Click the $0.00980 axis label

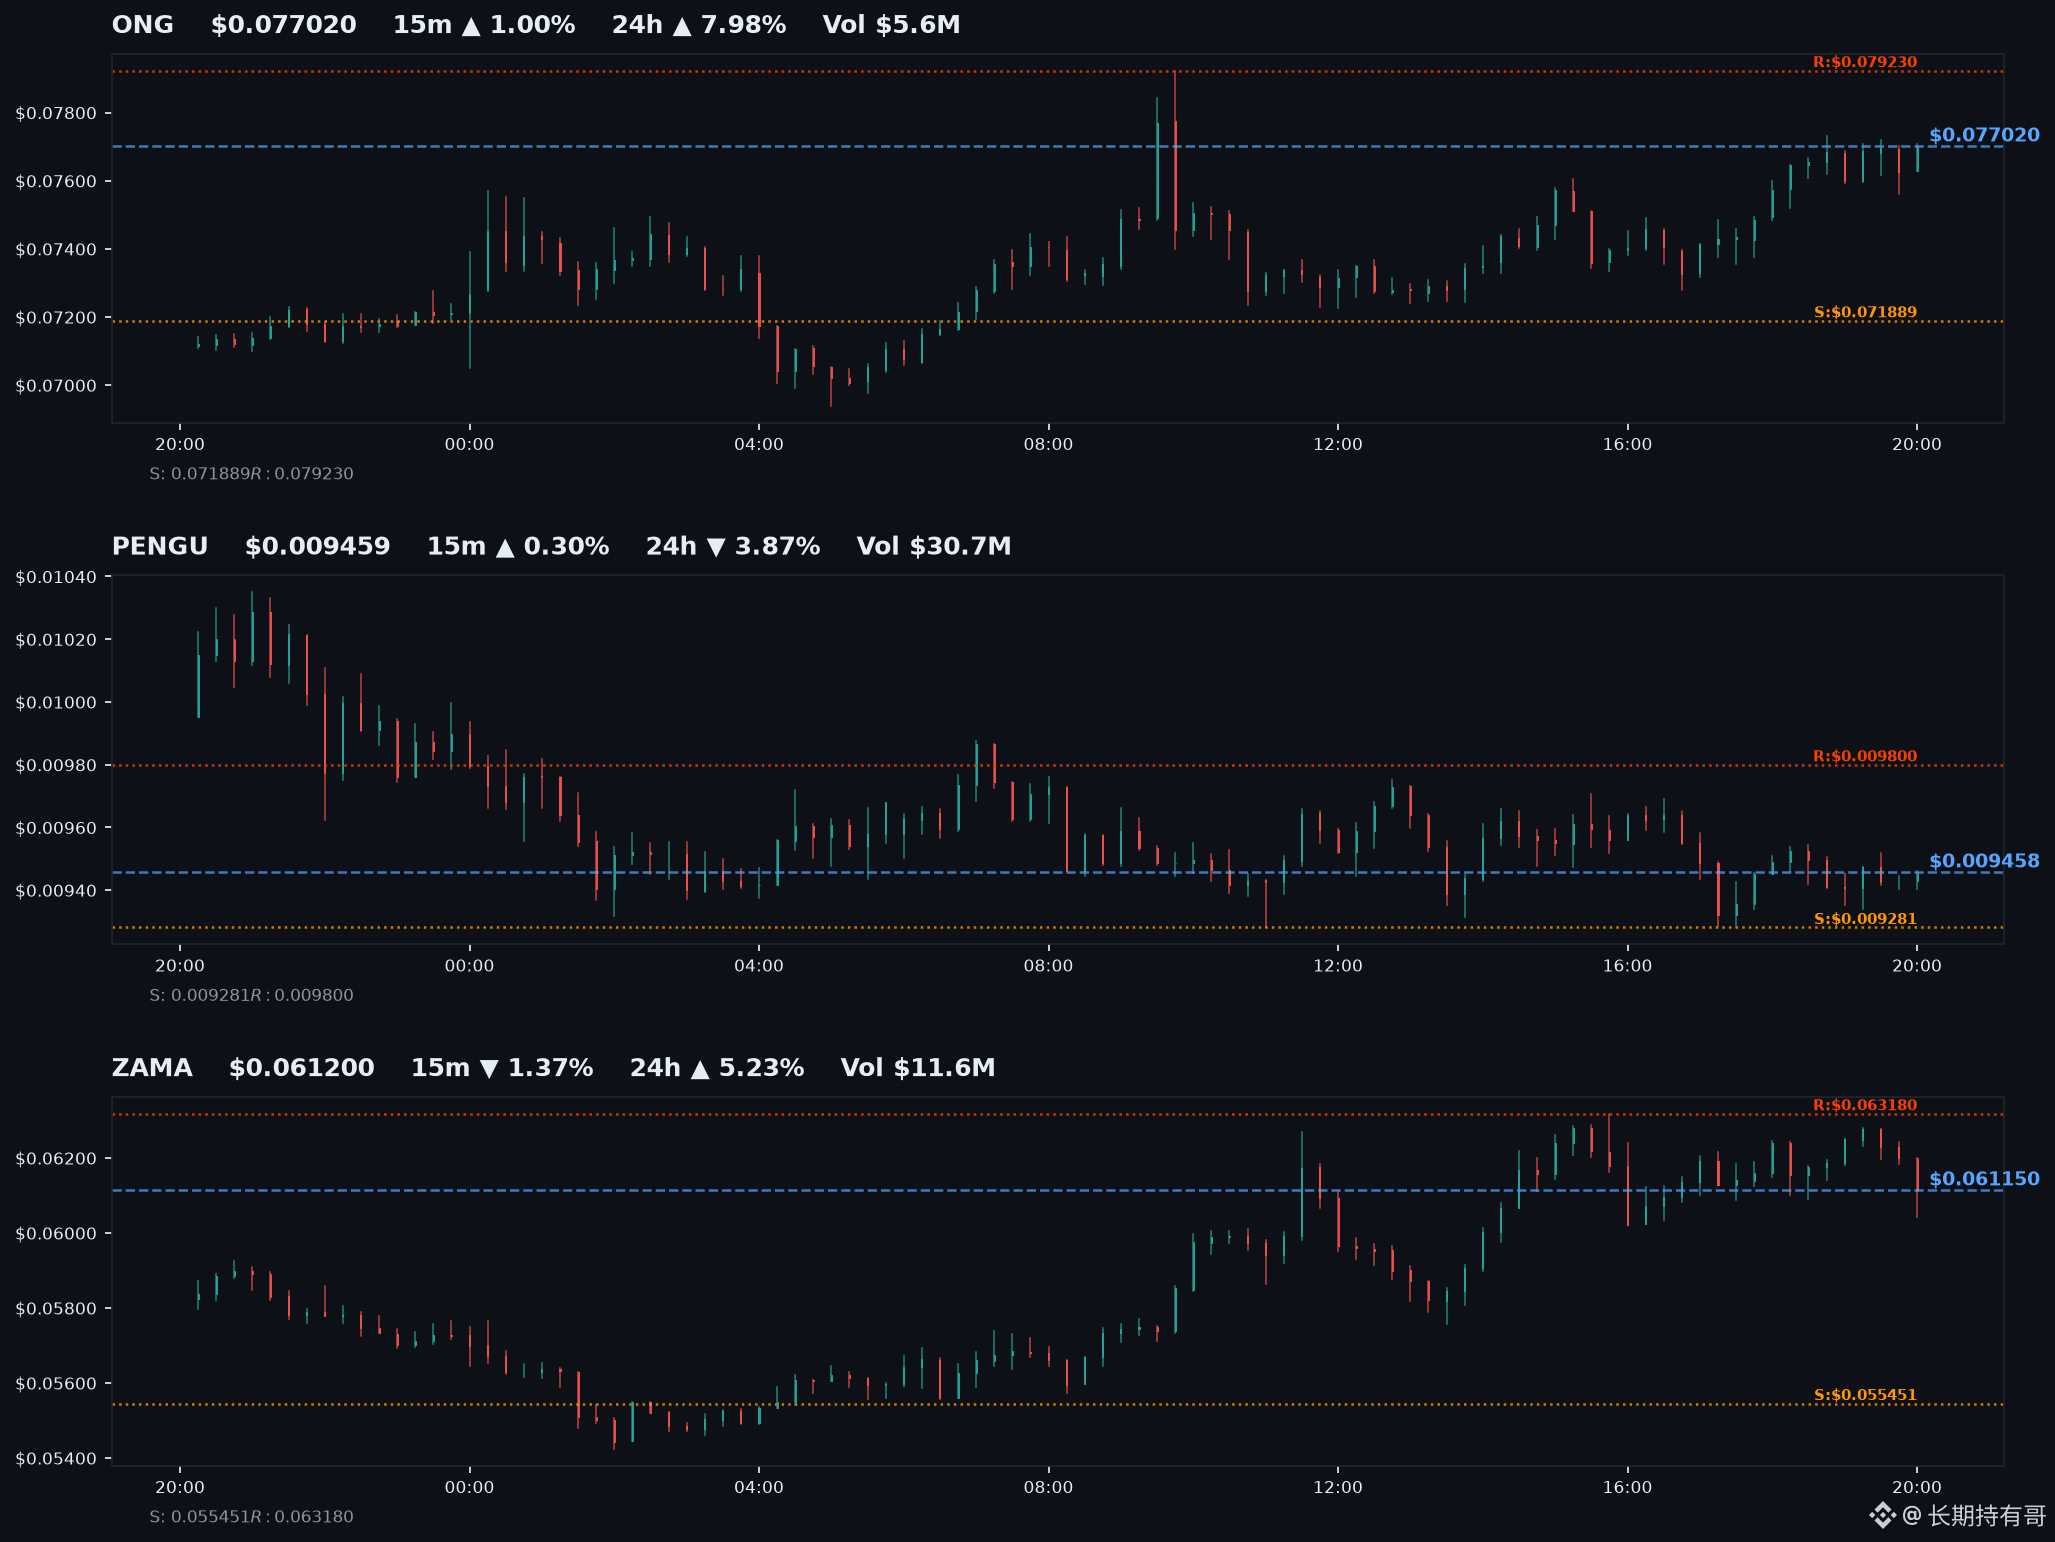(x=57, y=766)
